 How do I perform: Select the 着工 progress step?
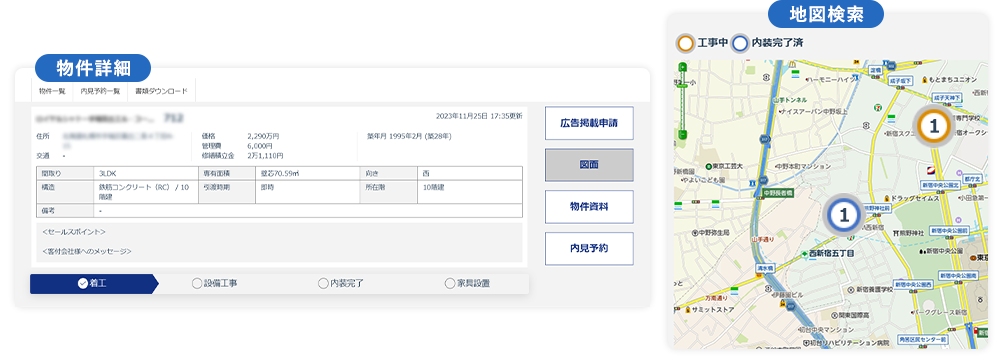coord(93,284)
